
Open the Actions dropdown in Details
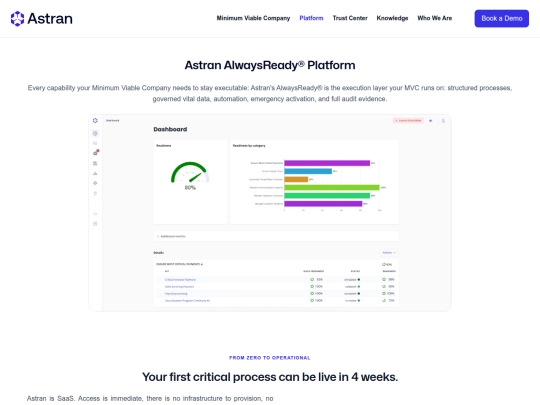(389, 252)
